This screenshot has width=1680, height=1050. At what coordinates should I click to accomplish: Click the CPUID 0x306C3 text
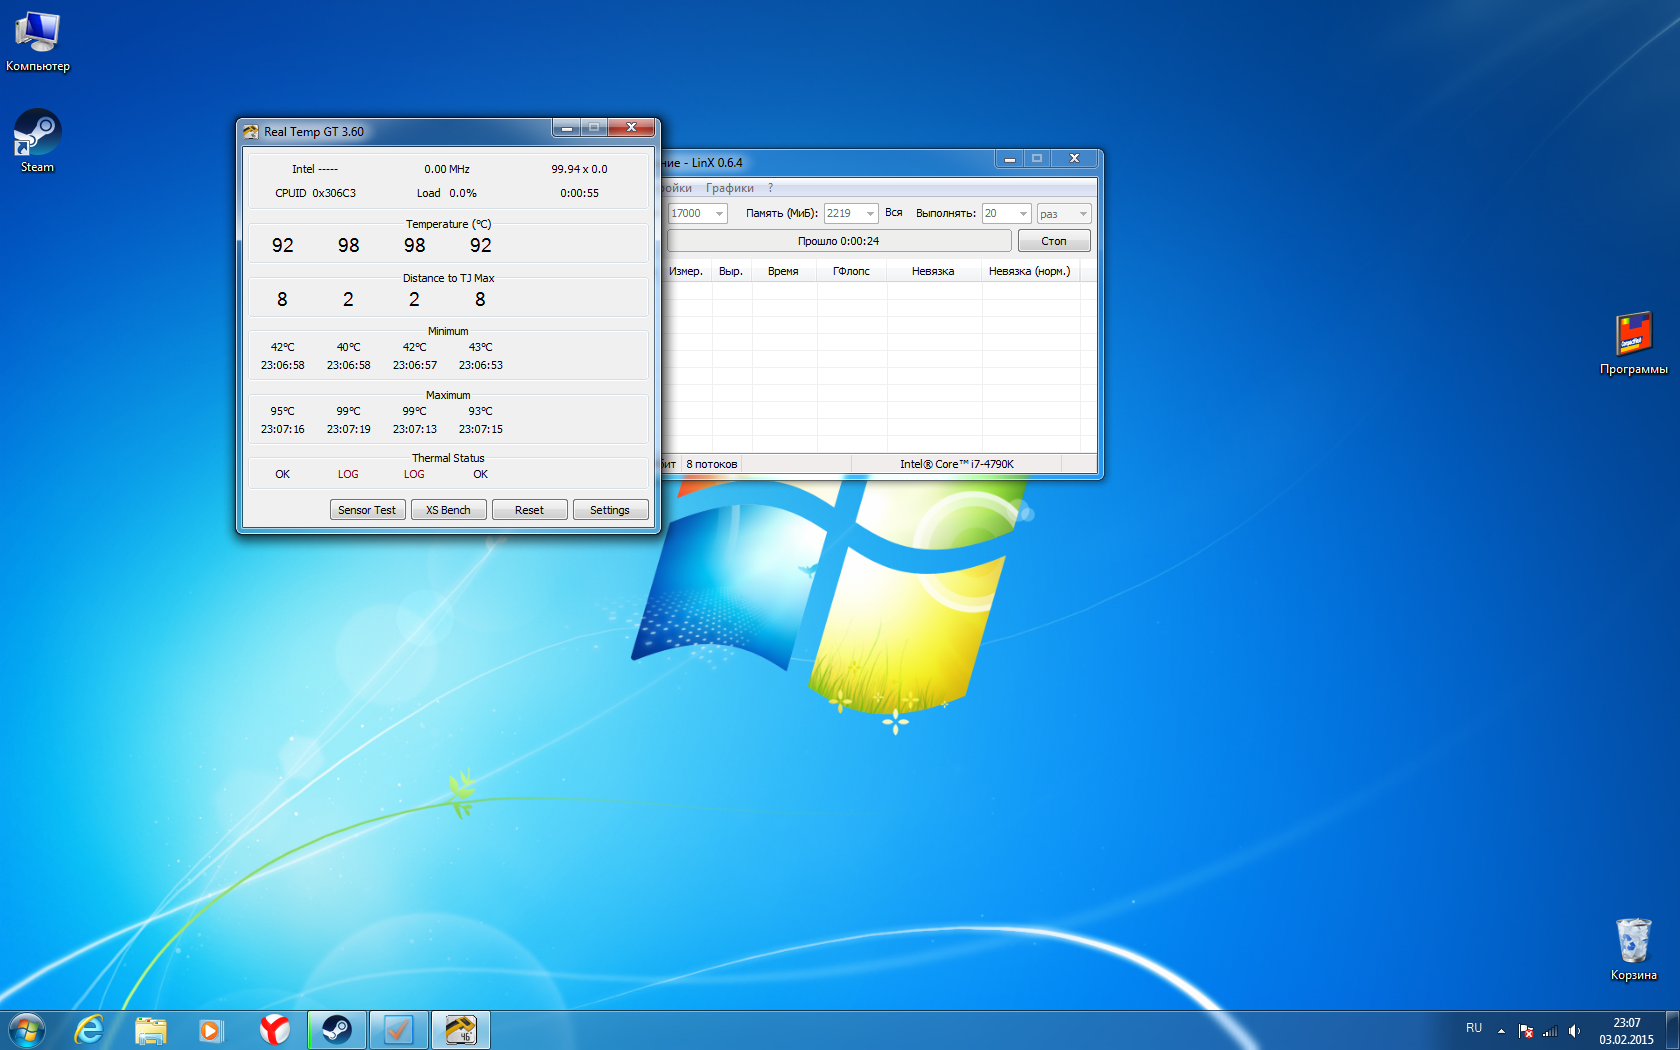(315, 193)
